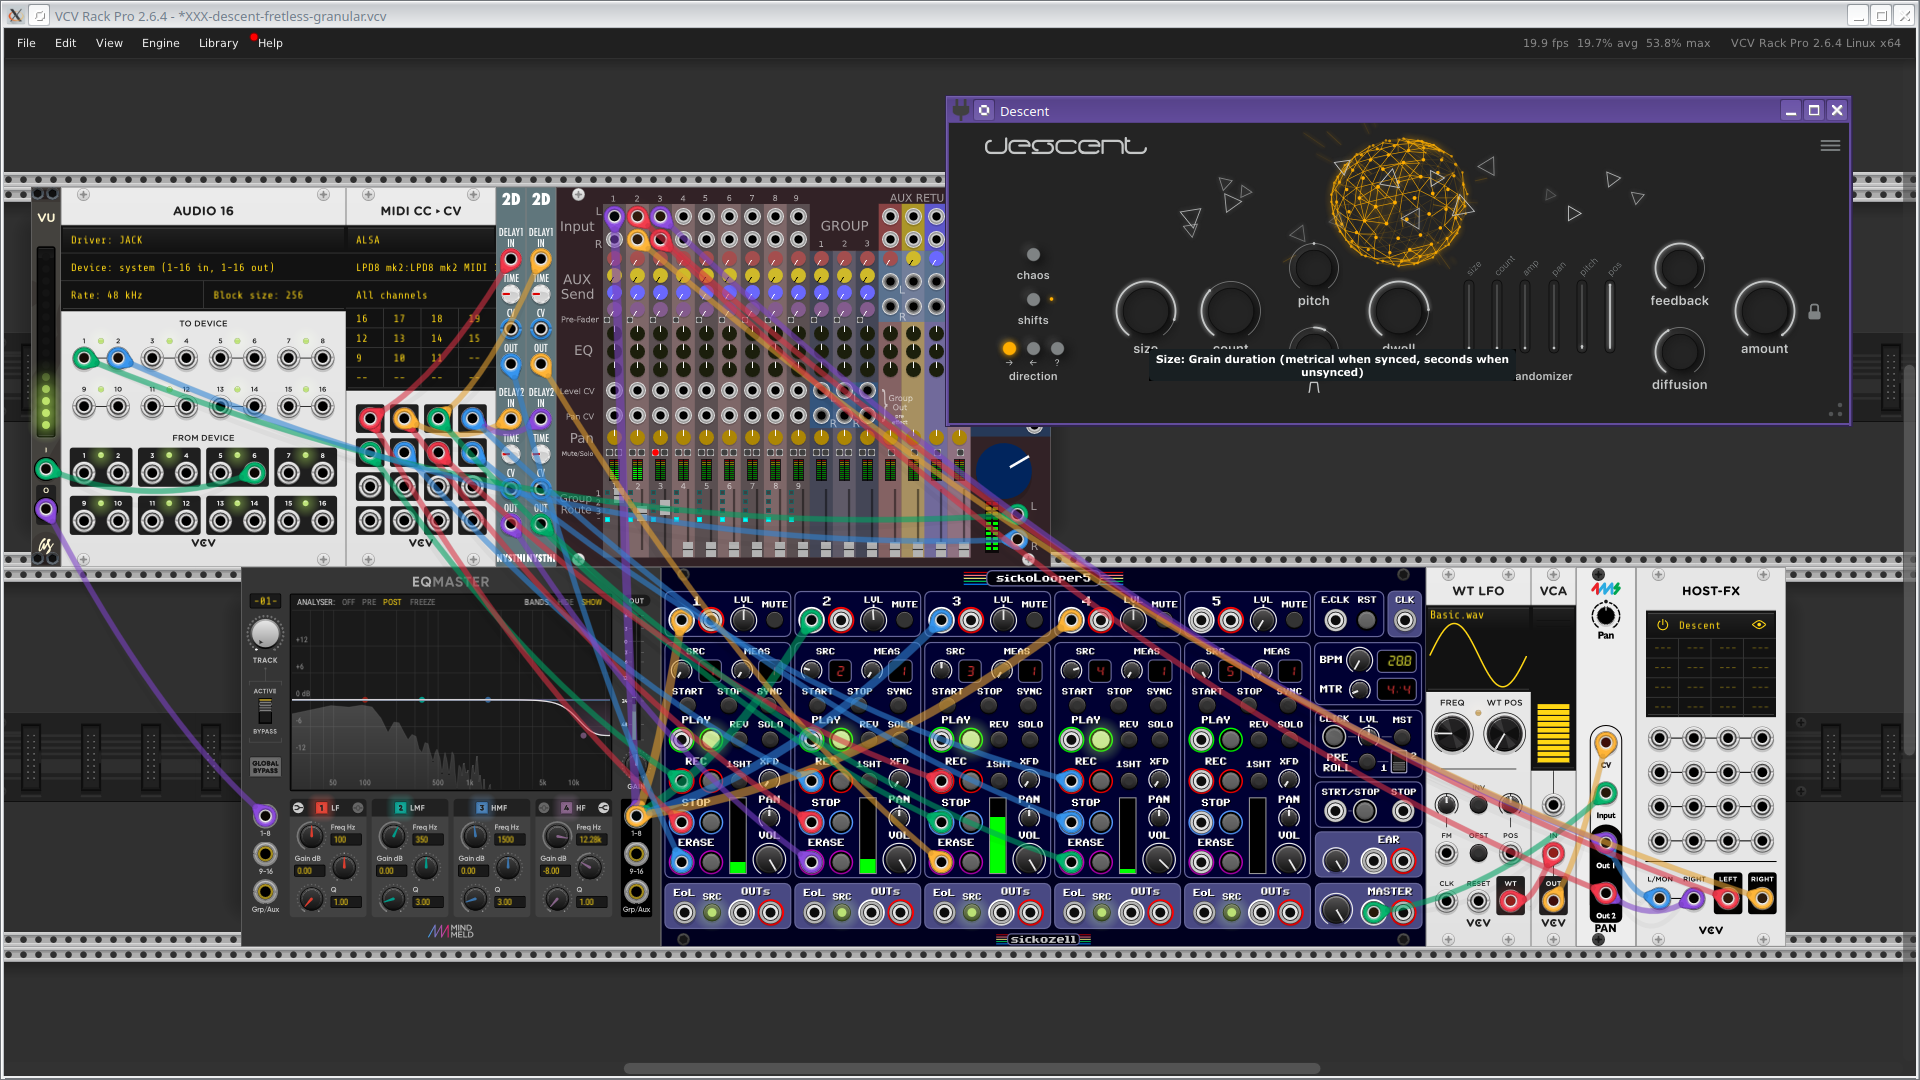Enable the chaos toggle in Descent
Image resolution: width=1920 pixels, height=1080 pixels.
click(1033, 255)
